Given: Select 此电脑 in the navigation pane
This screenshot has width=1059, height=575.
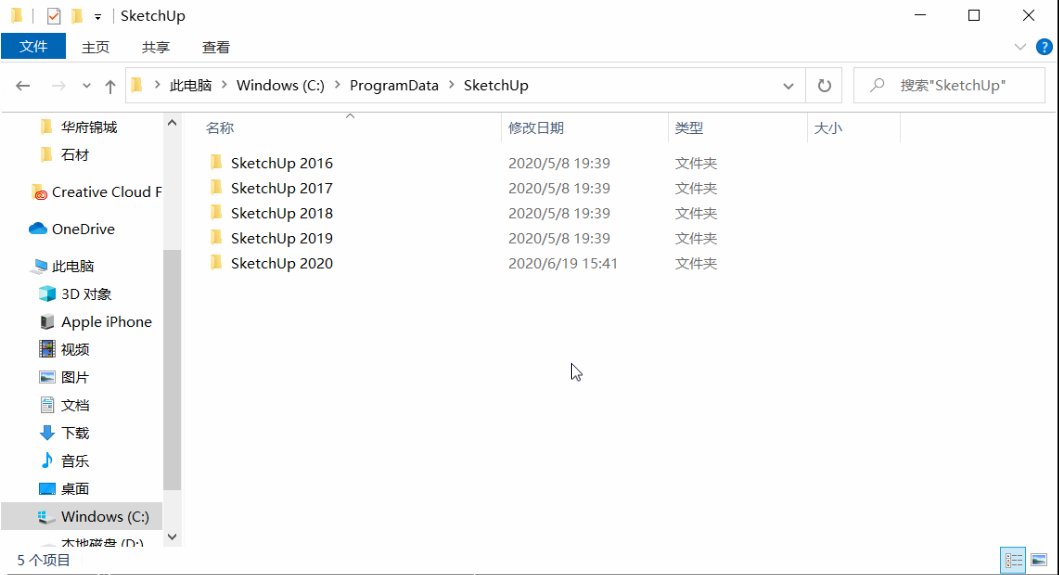Looking at the screenshot, I should pos(73,266).
